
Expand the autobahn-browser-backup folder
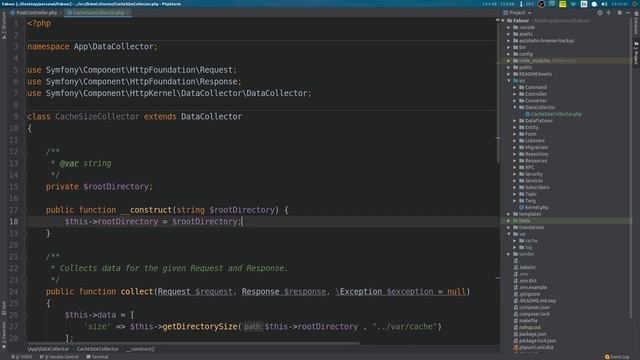[509, 40]
